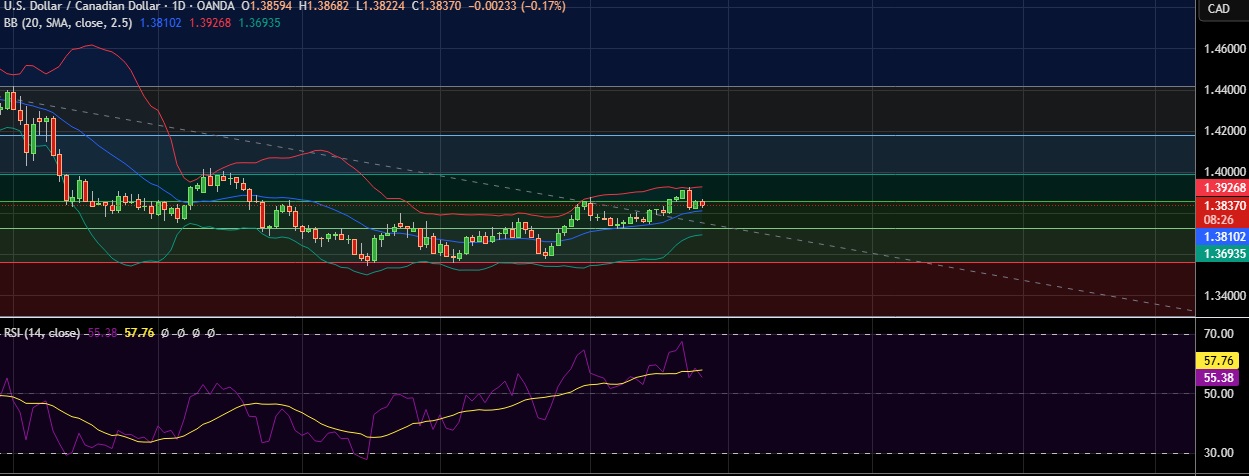Click the 1.46000 level on price scale
1249x476 pixels.
(1223, 49)
